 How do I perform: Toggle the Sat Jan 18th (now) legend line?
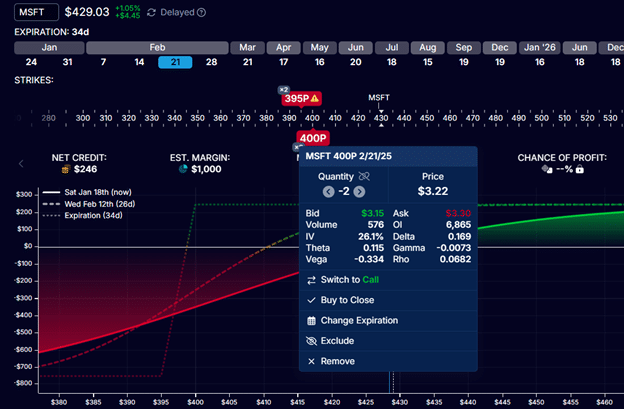click(x=87, y=192)
